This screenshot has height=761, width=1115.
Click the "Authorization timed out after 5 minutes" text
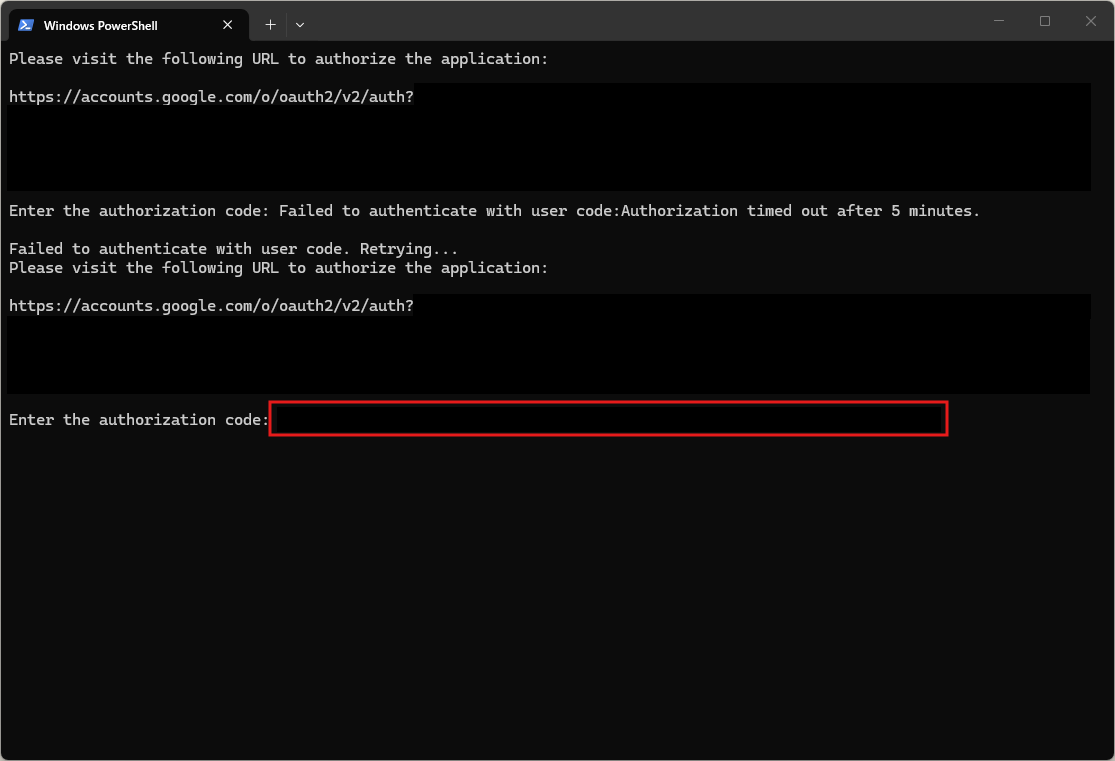coord(800,211)
